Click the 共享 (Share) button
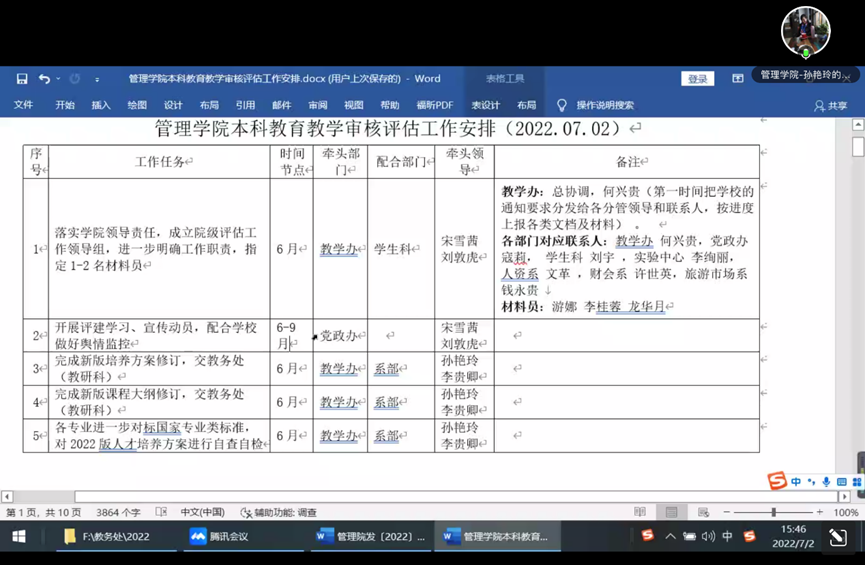 tap(830, 105)
